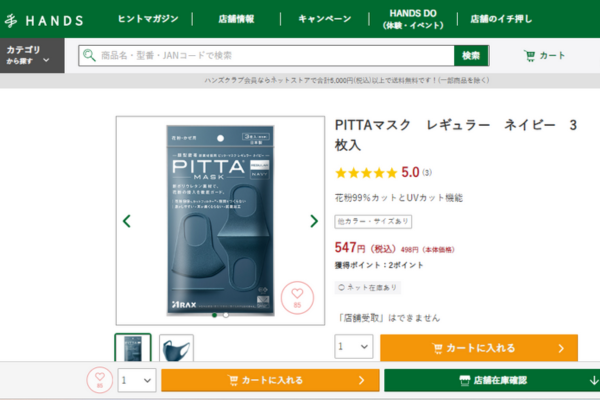Click the five-star rating stars
Image resolution: width=600 pixels, height=400 pixels.
[x=366, y=173]
